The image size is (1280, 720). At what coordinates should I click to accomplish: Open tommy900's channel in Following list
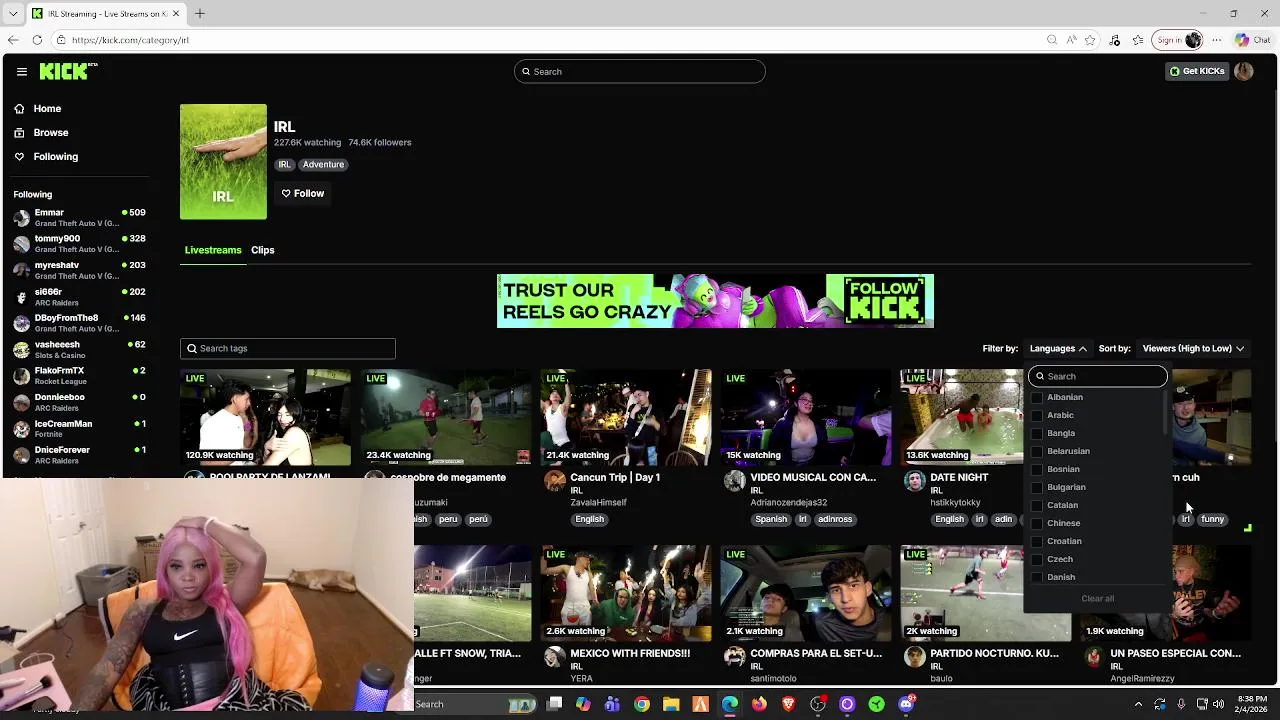click(x=79, y=243)
